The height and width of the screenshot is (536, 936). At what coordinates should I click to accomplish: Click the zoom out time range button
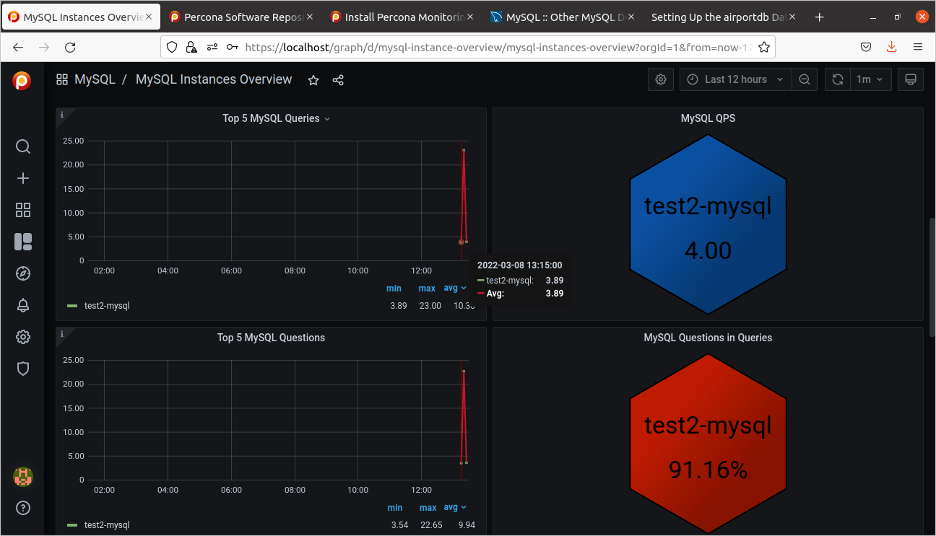(805, 79)
